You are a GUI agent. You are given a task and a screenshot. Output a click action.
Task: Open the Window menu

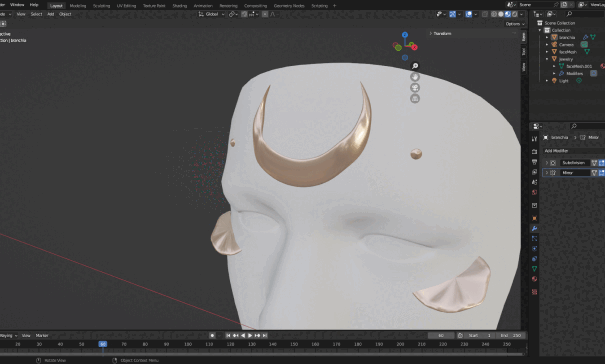point(17,5)
